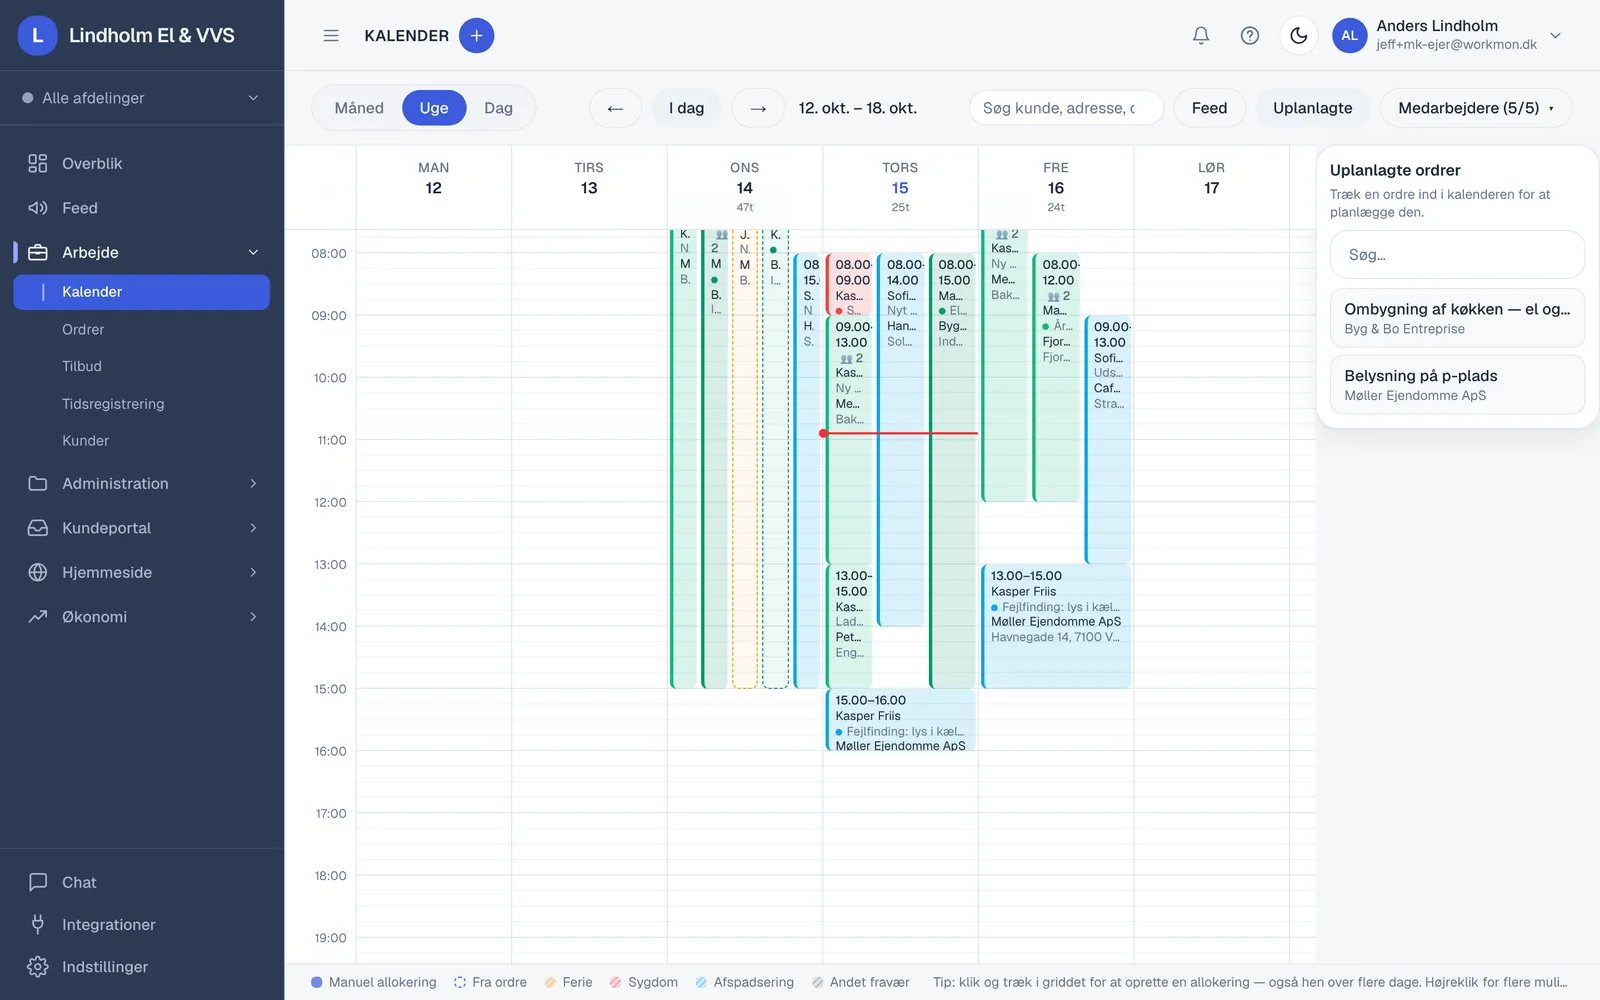This screenshot has width=1600, height=1000.
Task: Expand the Kundeportal section
Action: [142, 528]
